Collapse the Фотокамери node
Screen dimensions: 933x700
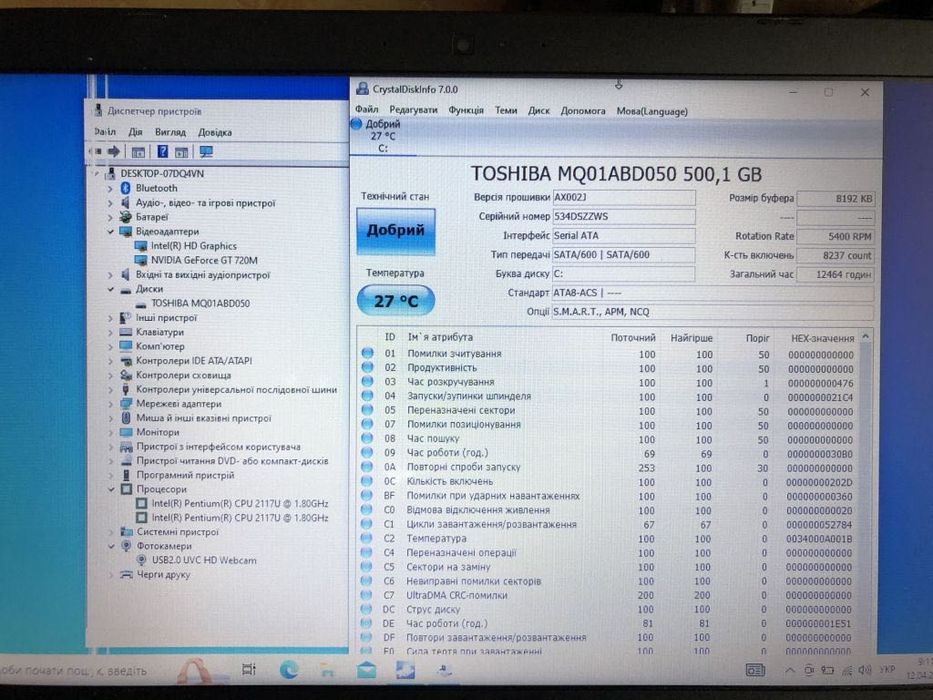pos(111,546)
